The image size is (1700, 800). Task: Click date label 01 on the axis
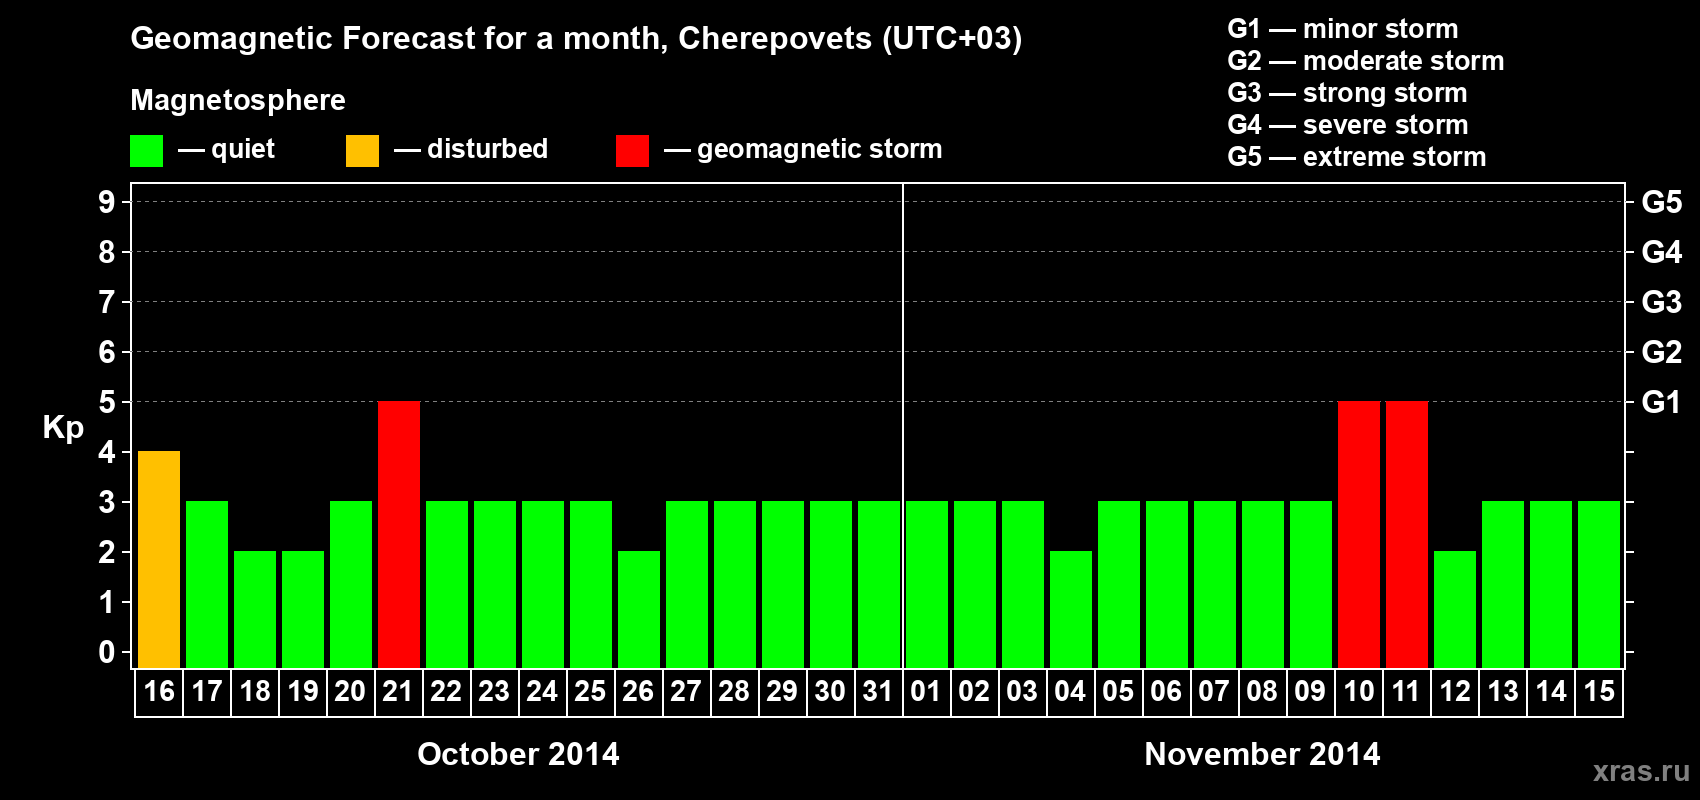tap(926, 691)
